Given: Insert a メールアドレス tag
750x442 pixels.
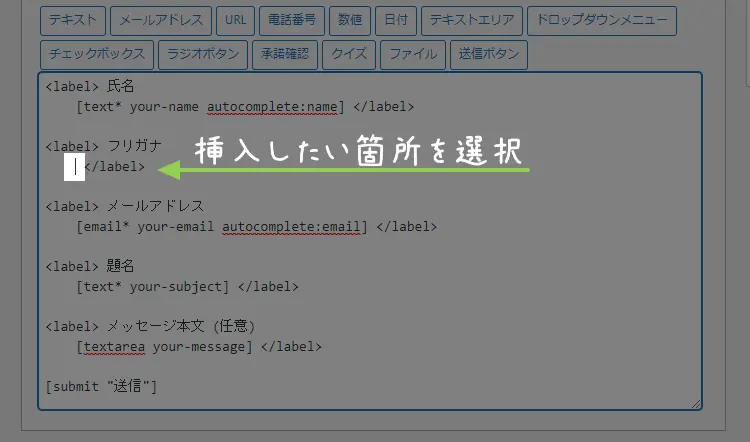Looking at the screenshot, I should coord(161,21).
